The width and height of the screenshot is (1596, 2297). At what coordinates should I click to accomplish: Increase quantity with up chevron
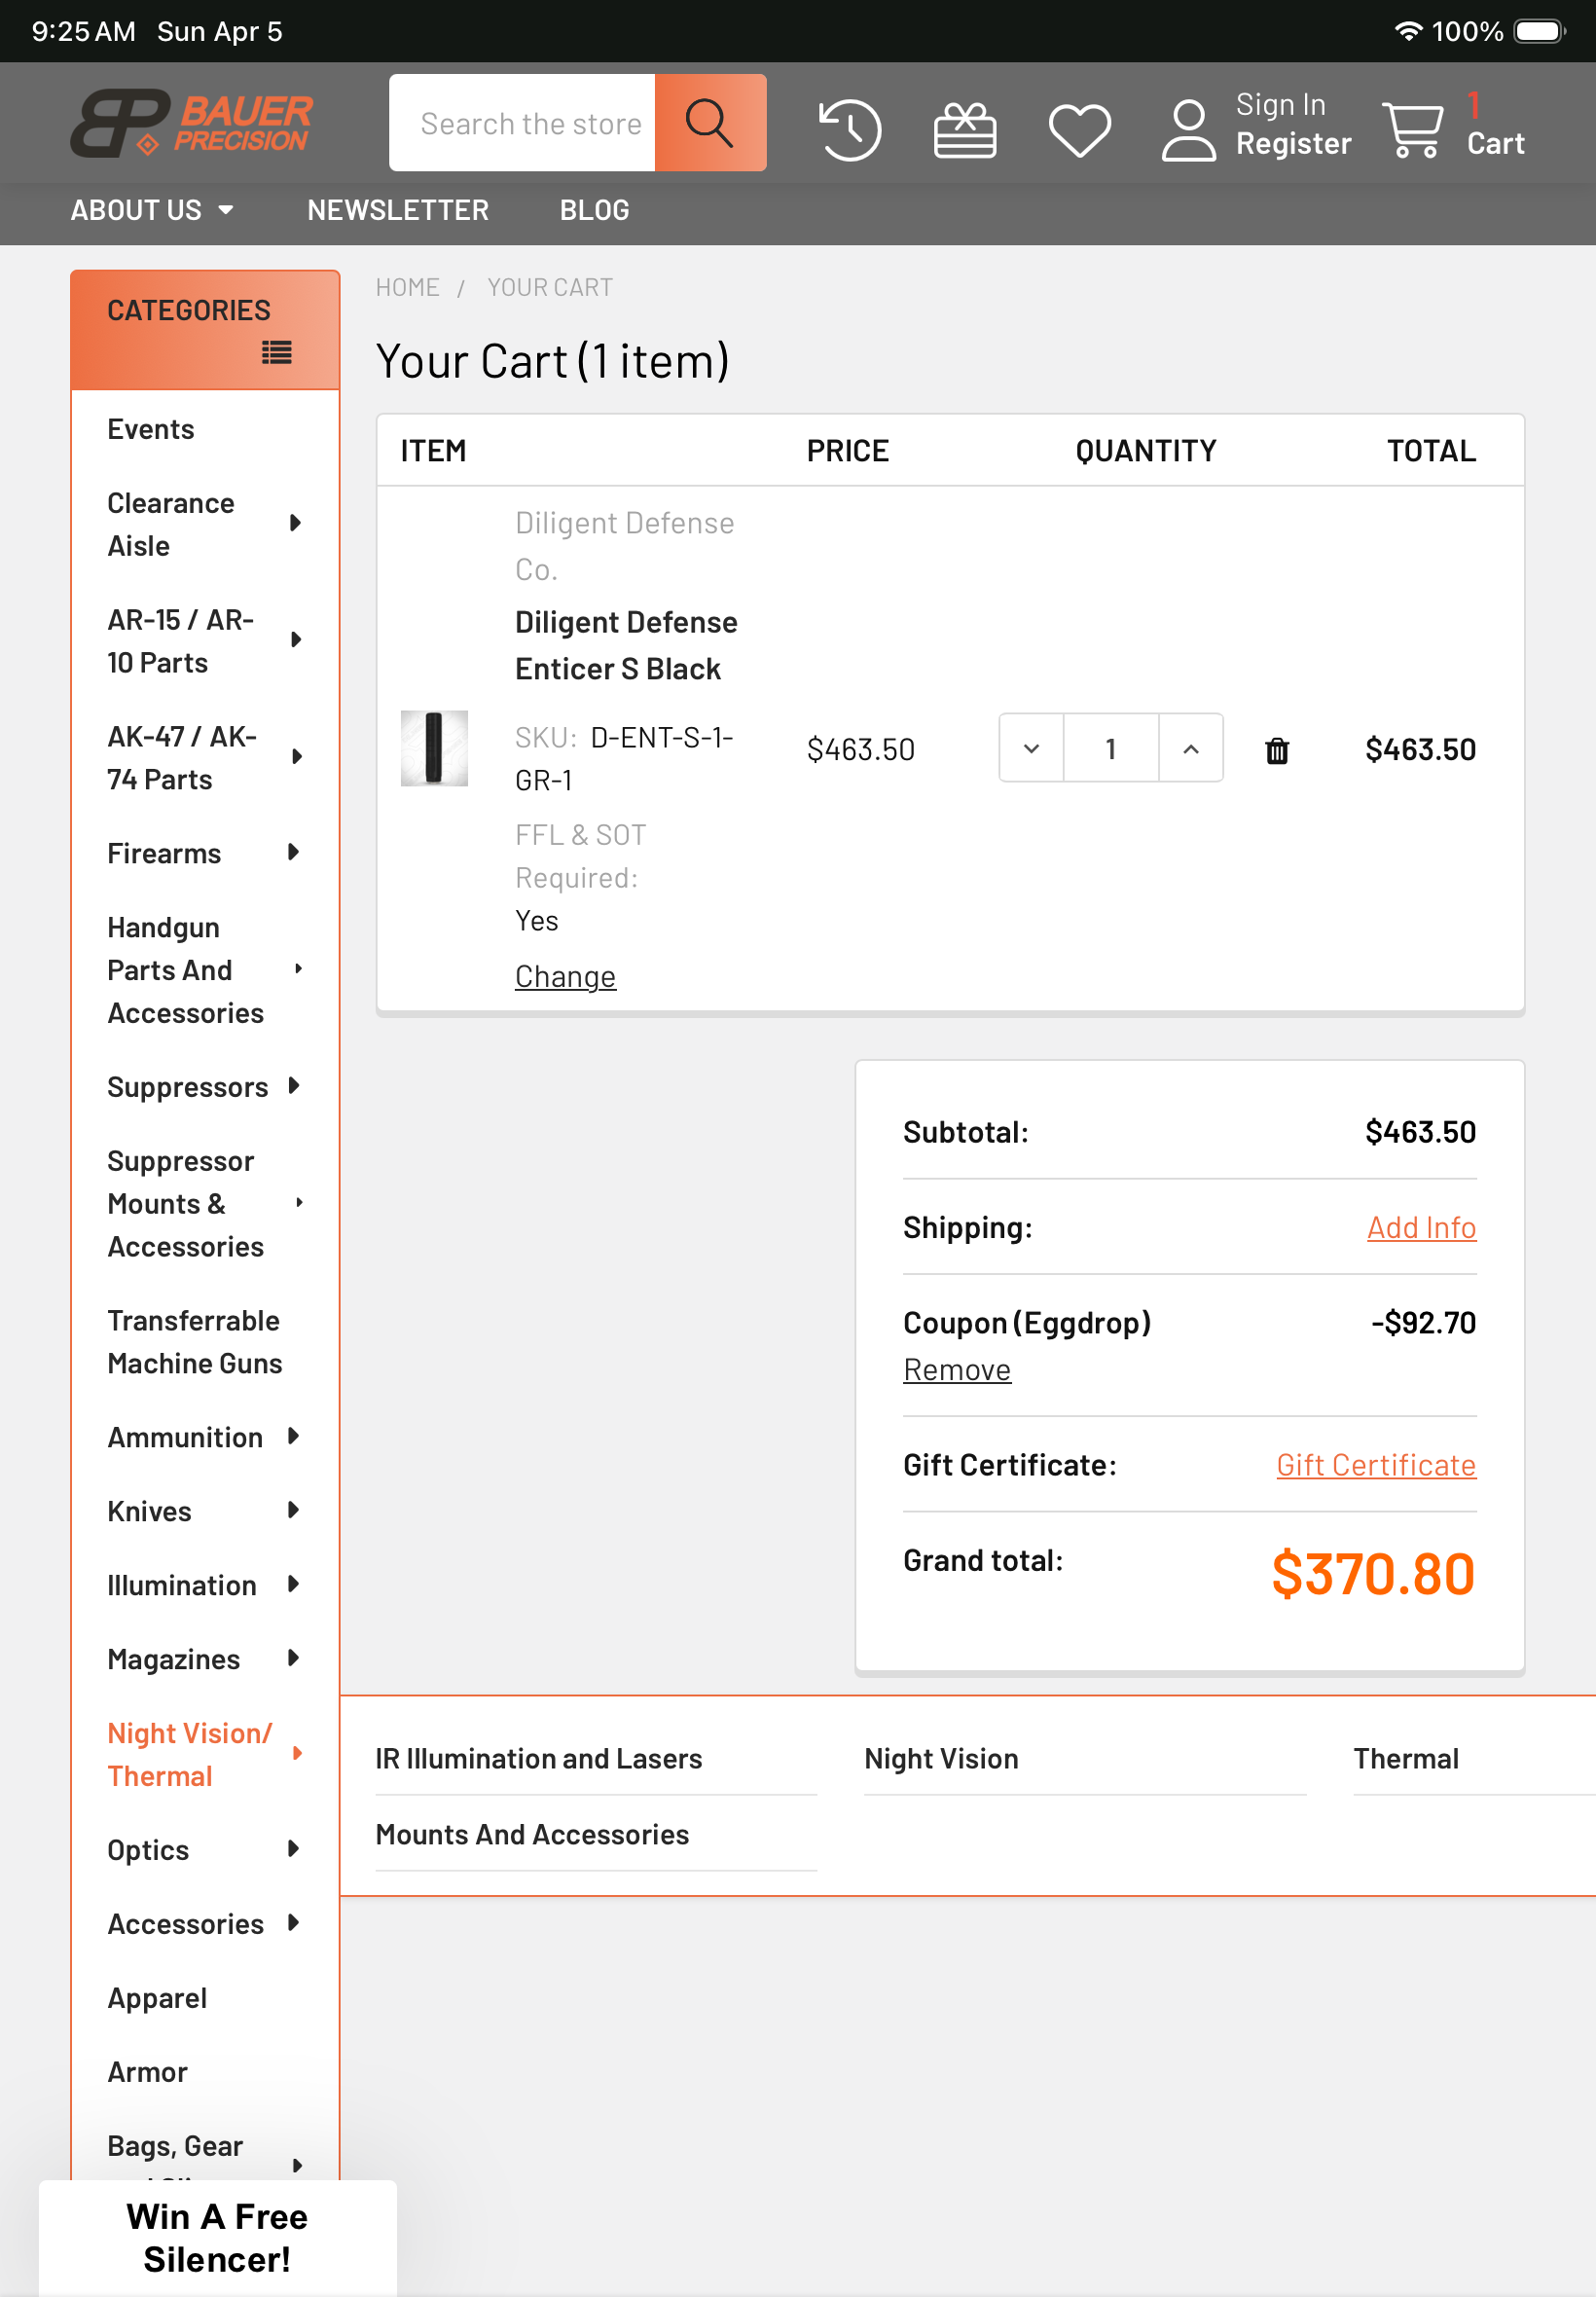[1190, 748]
